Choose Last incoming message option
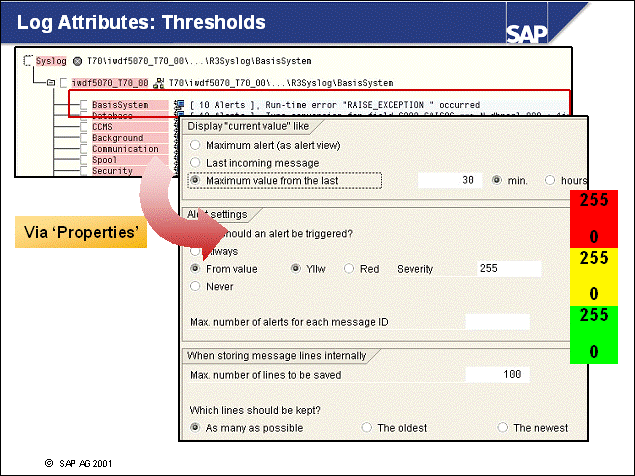 pos(196,162)
